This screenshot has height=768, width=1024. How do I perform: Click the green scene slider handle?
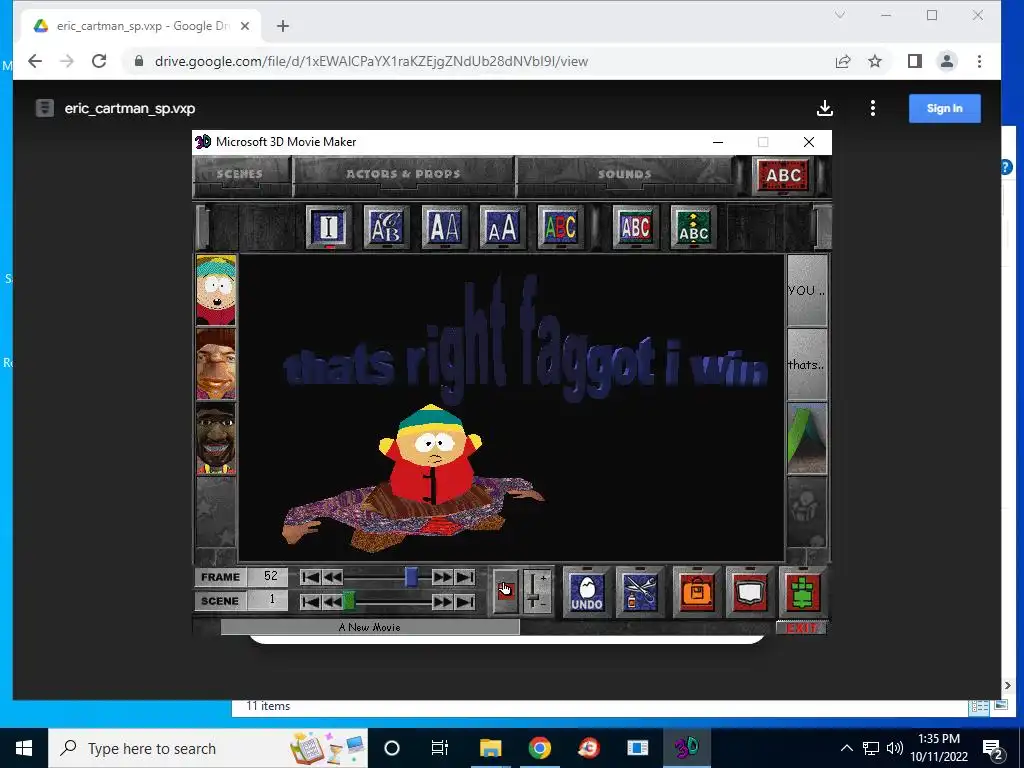tap(349, 601)
